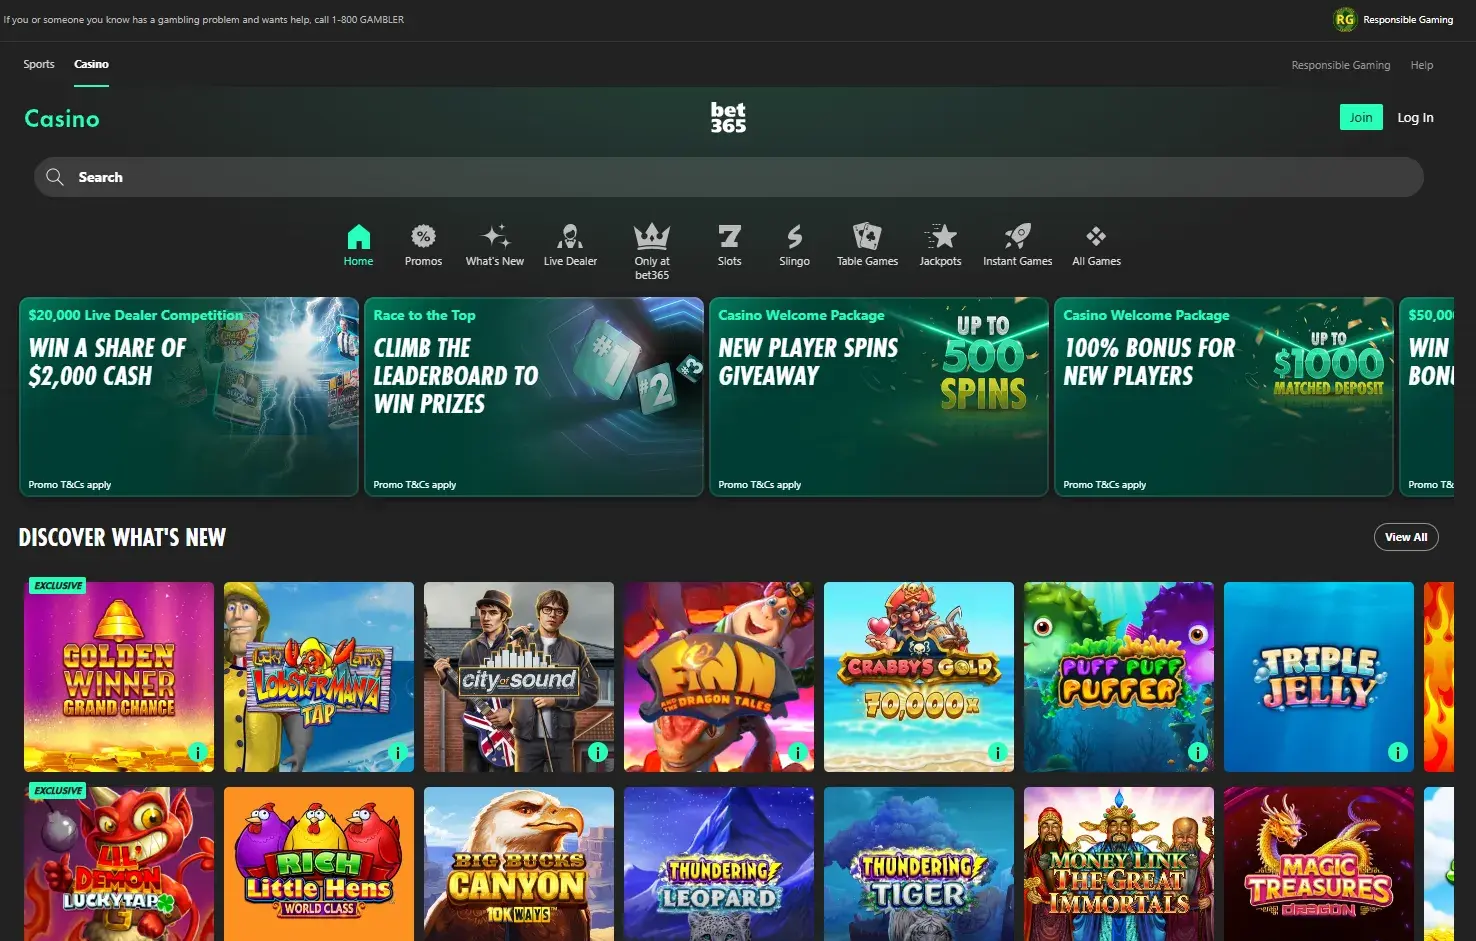Launch Thundering Leopard game

tap(719, 864)
